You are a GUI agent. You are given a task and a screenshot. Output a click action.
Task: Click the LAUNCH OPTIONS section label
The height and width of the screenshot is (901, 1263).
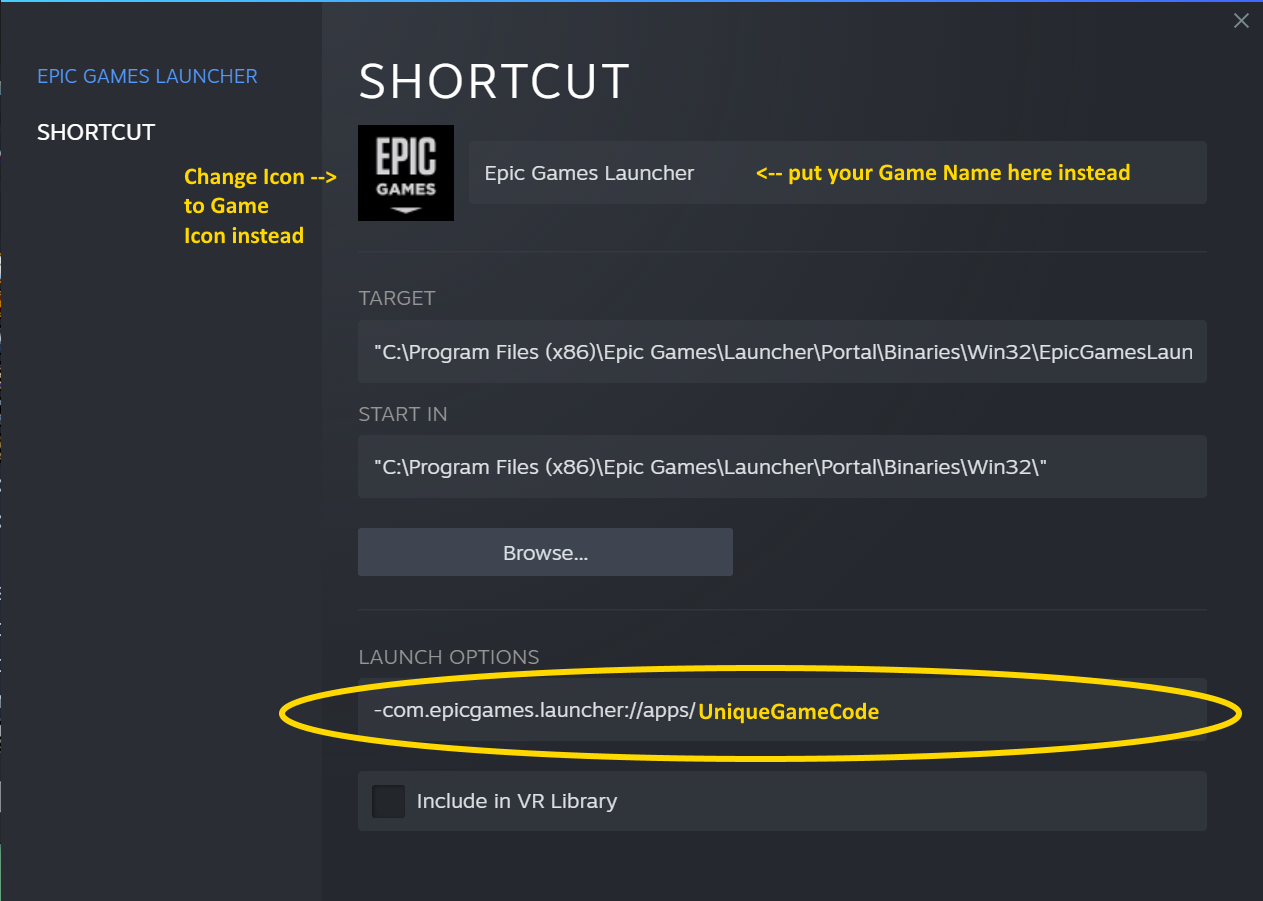(449, 657)
